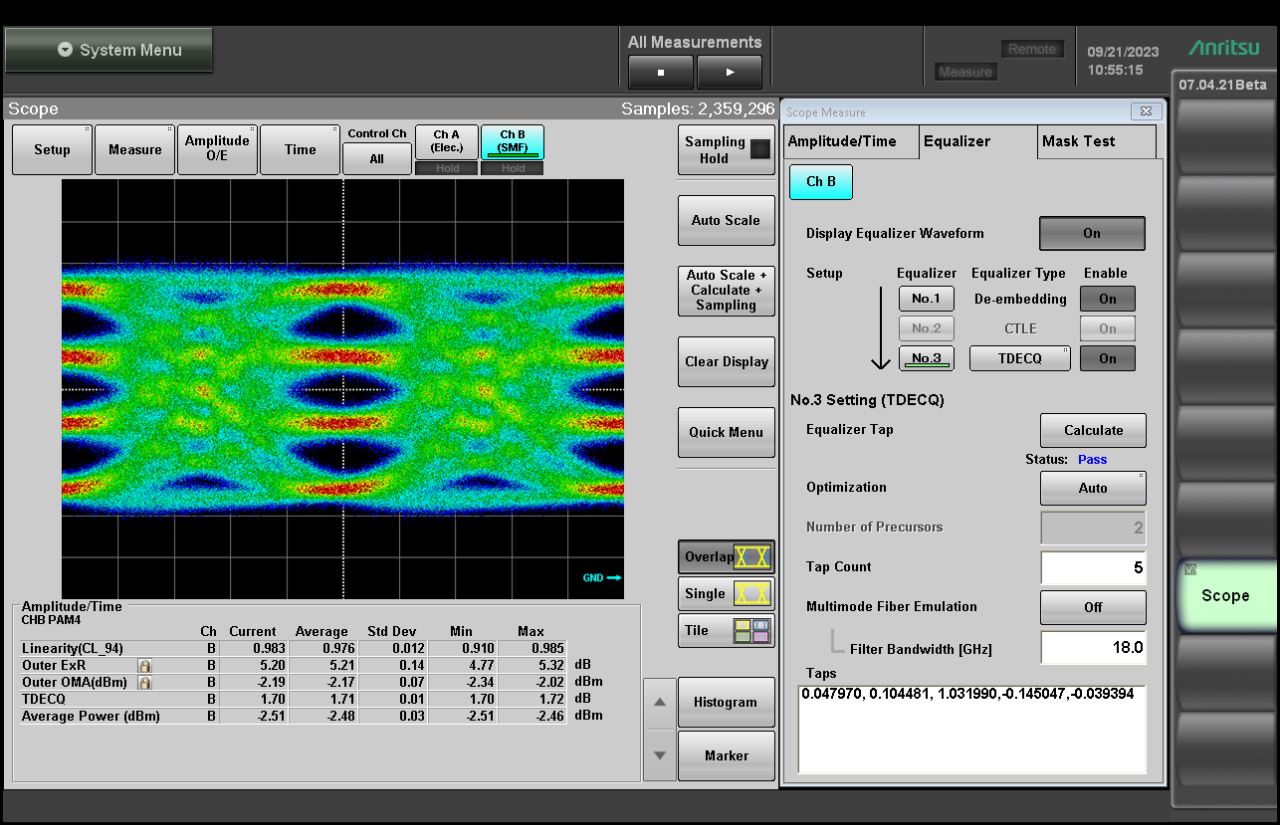Open the System Menu dropdown

pyautogui.click(x=109, y=50)
